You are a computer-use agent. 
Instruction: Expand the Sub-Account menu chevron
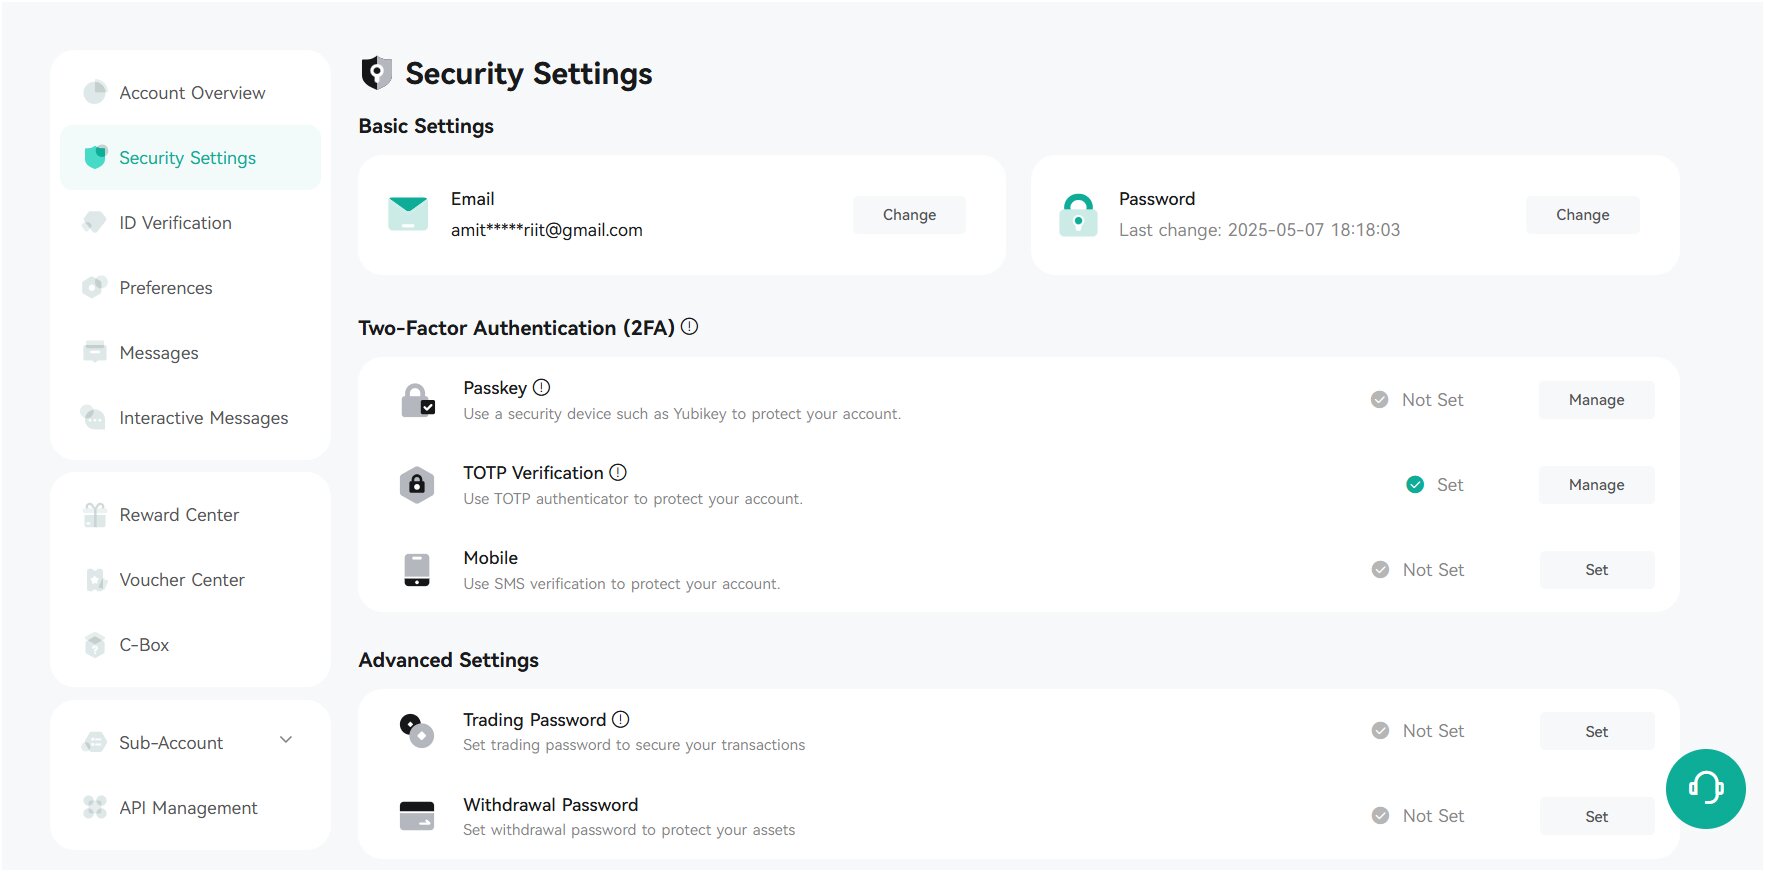(x=286, y=740)
